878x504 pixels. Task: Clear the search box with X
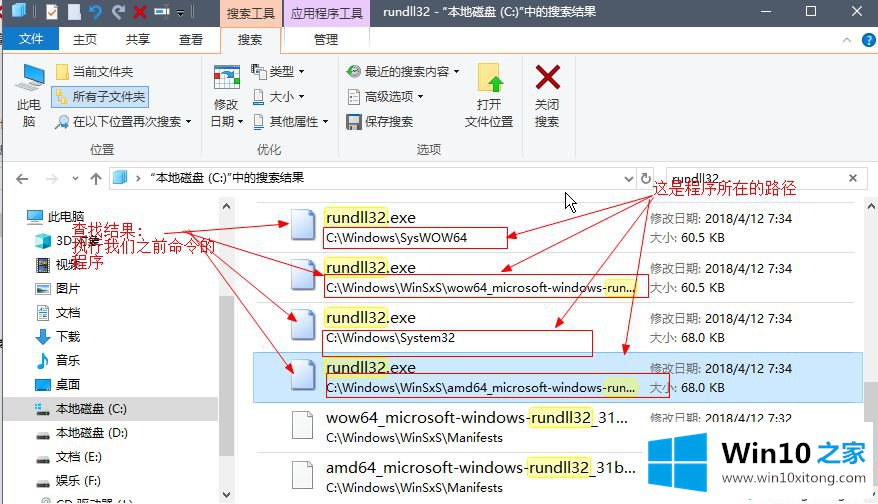[x=853, y=178]
